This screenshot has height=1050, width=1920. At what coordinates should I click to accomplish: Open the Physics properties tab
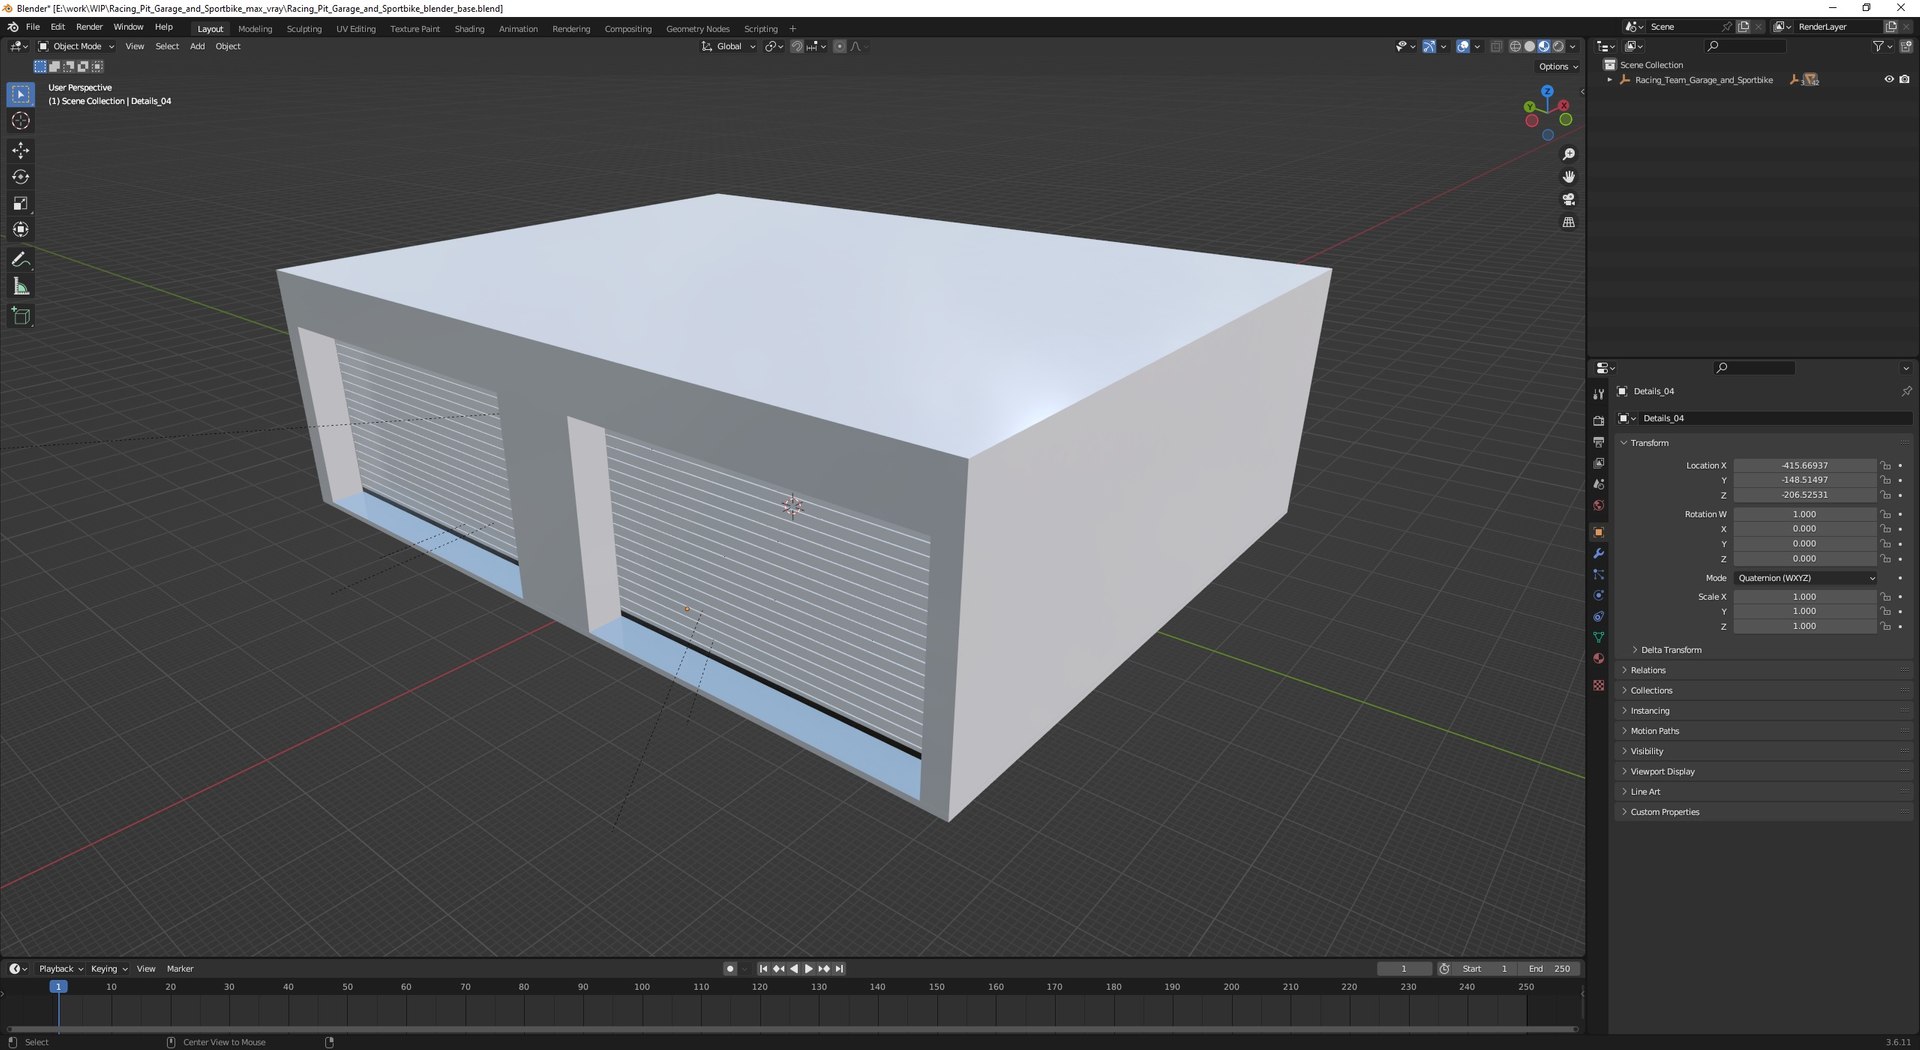[x=1598, y=596]
